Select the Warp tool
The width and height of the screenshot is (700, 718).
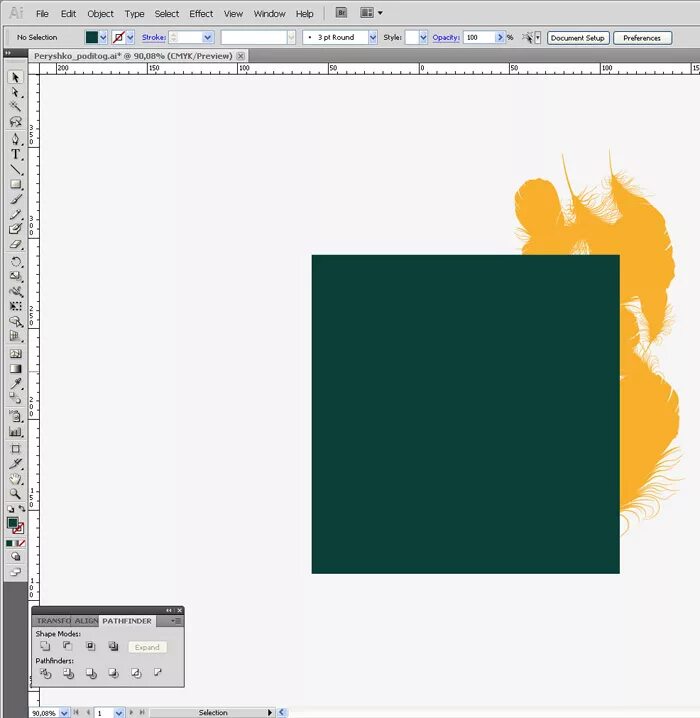pos(15,292)
